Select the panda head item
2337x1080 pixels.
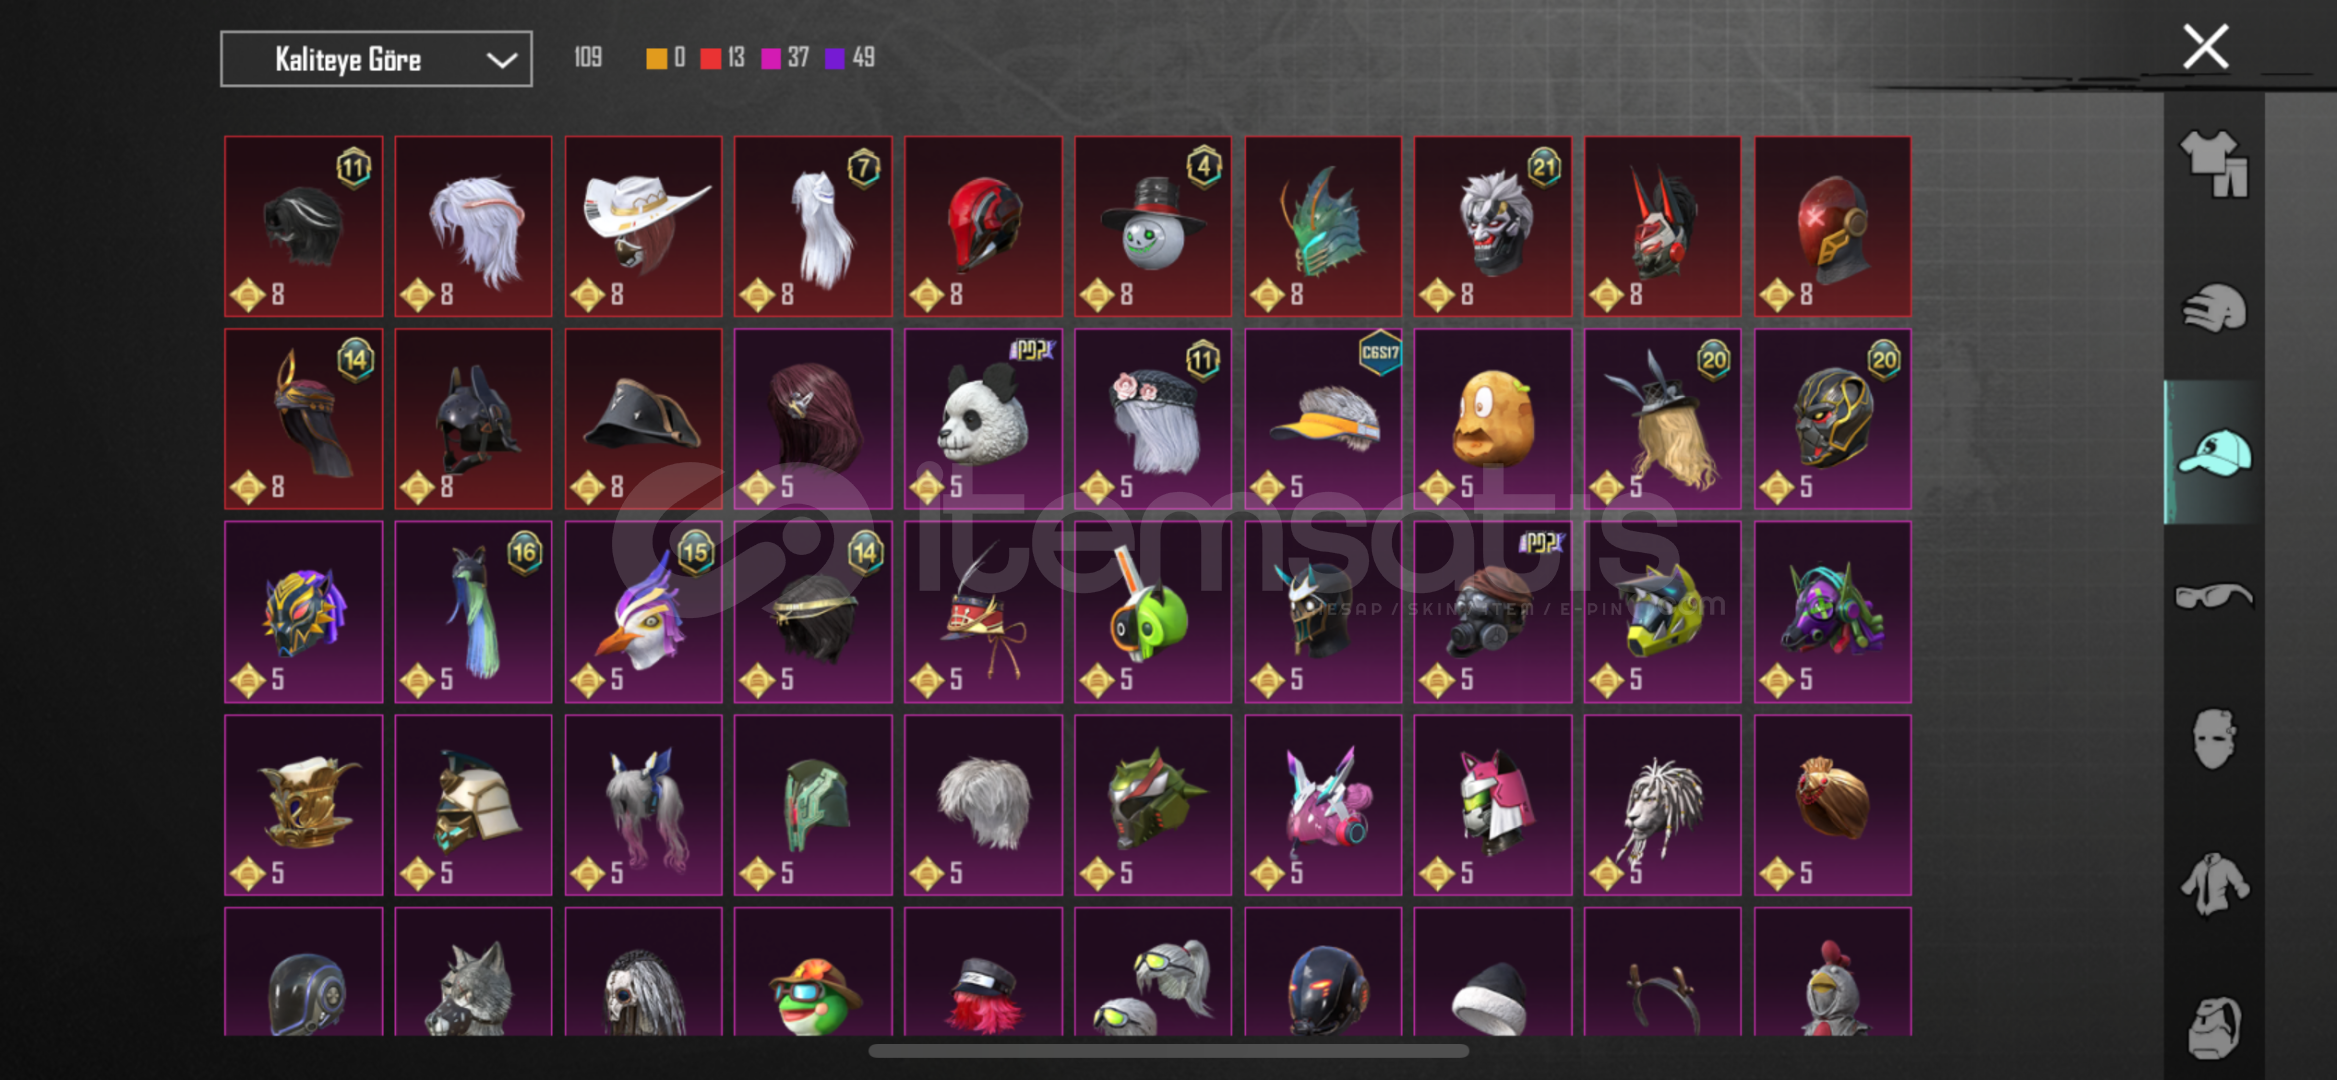(x=983, y=419)
